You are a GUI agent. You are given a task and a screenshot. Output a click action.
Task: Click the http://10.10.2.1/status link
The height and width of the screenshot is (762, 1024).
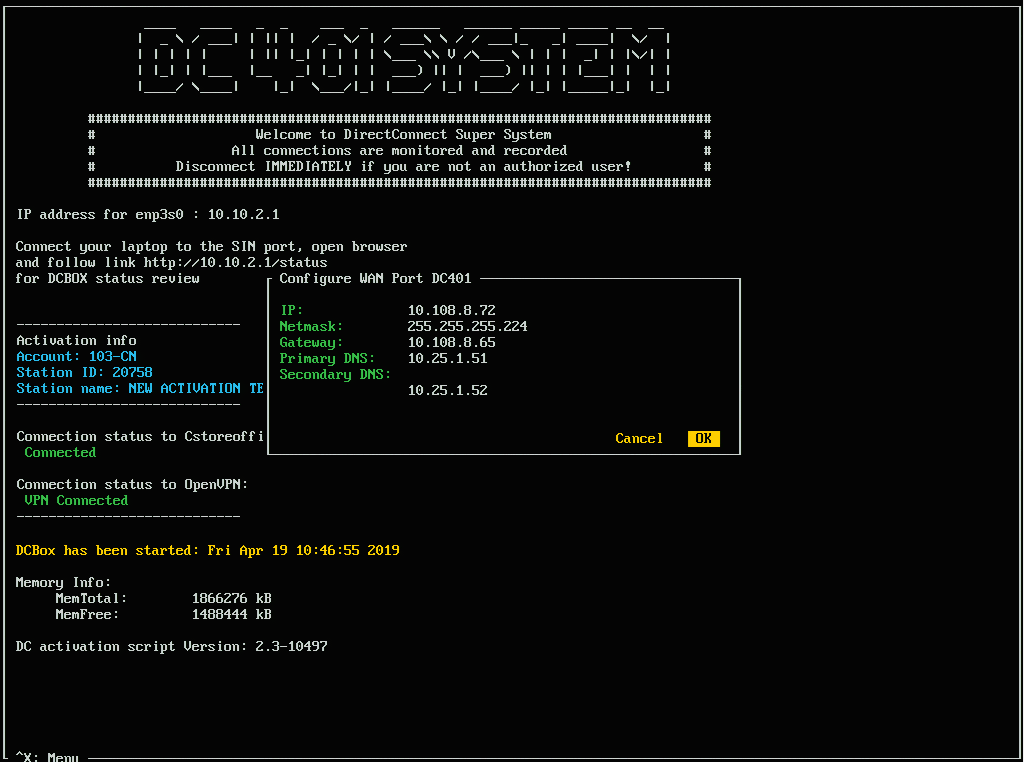coord(235,262)
